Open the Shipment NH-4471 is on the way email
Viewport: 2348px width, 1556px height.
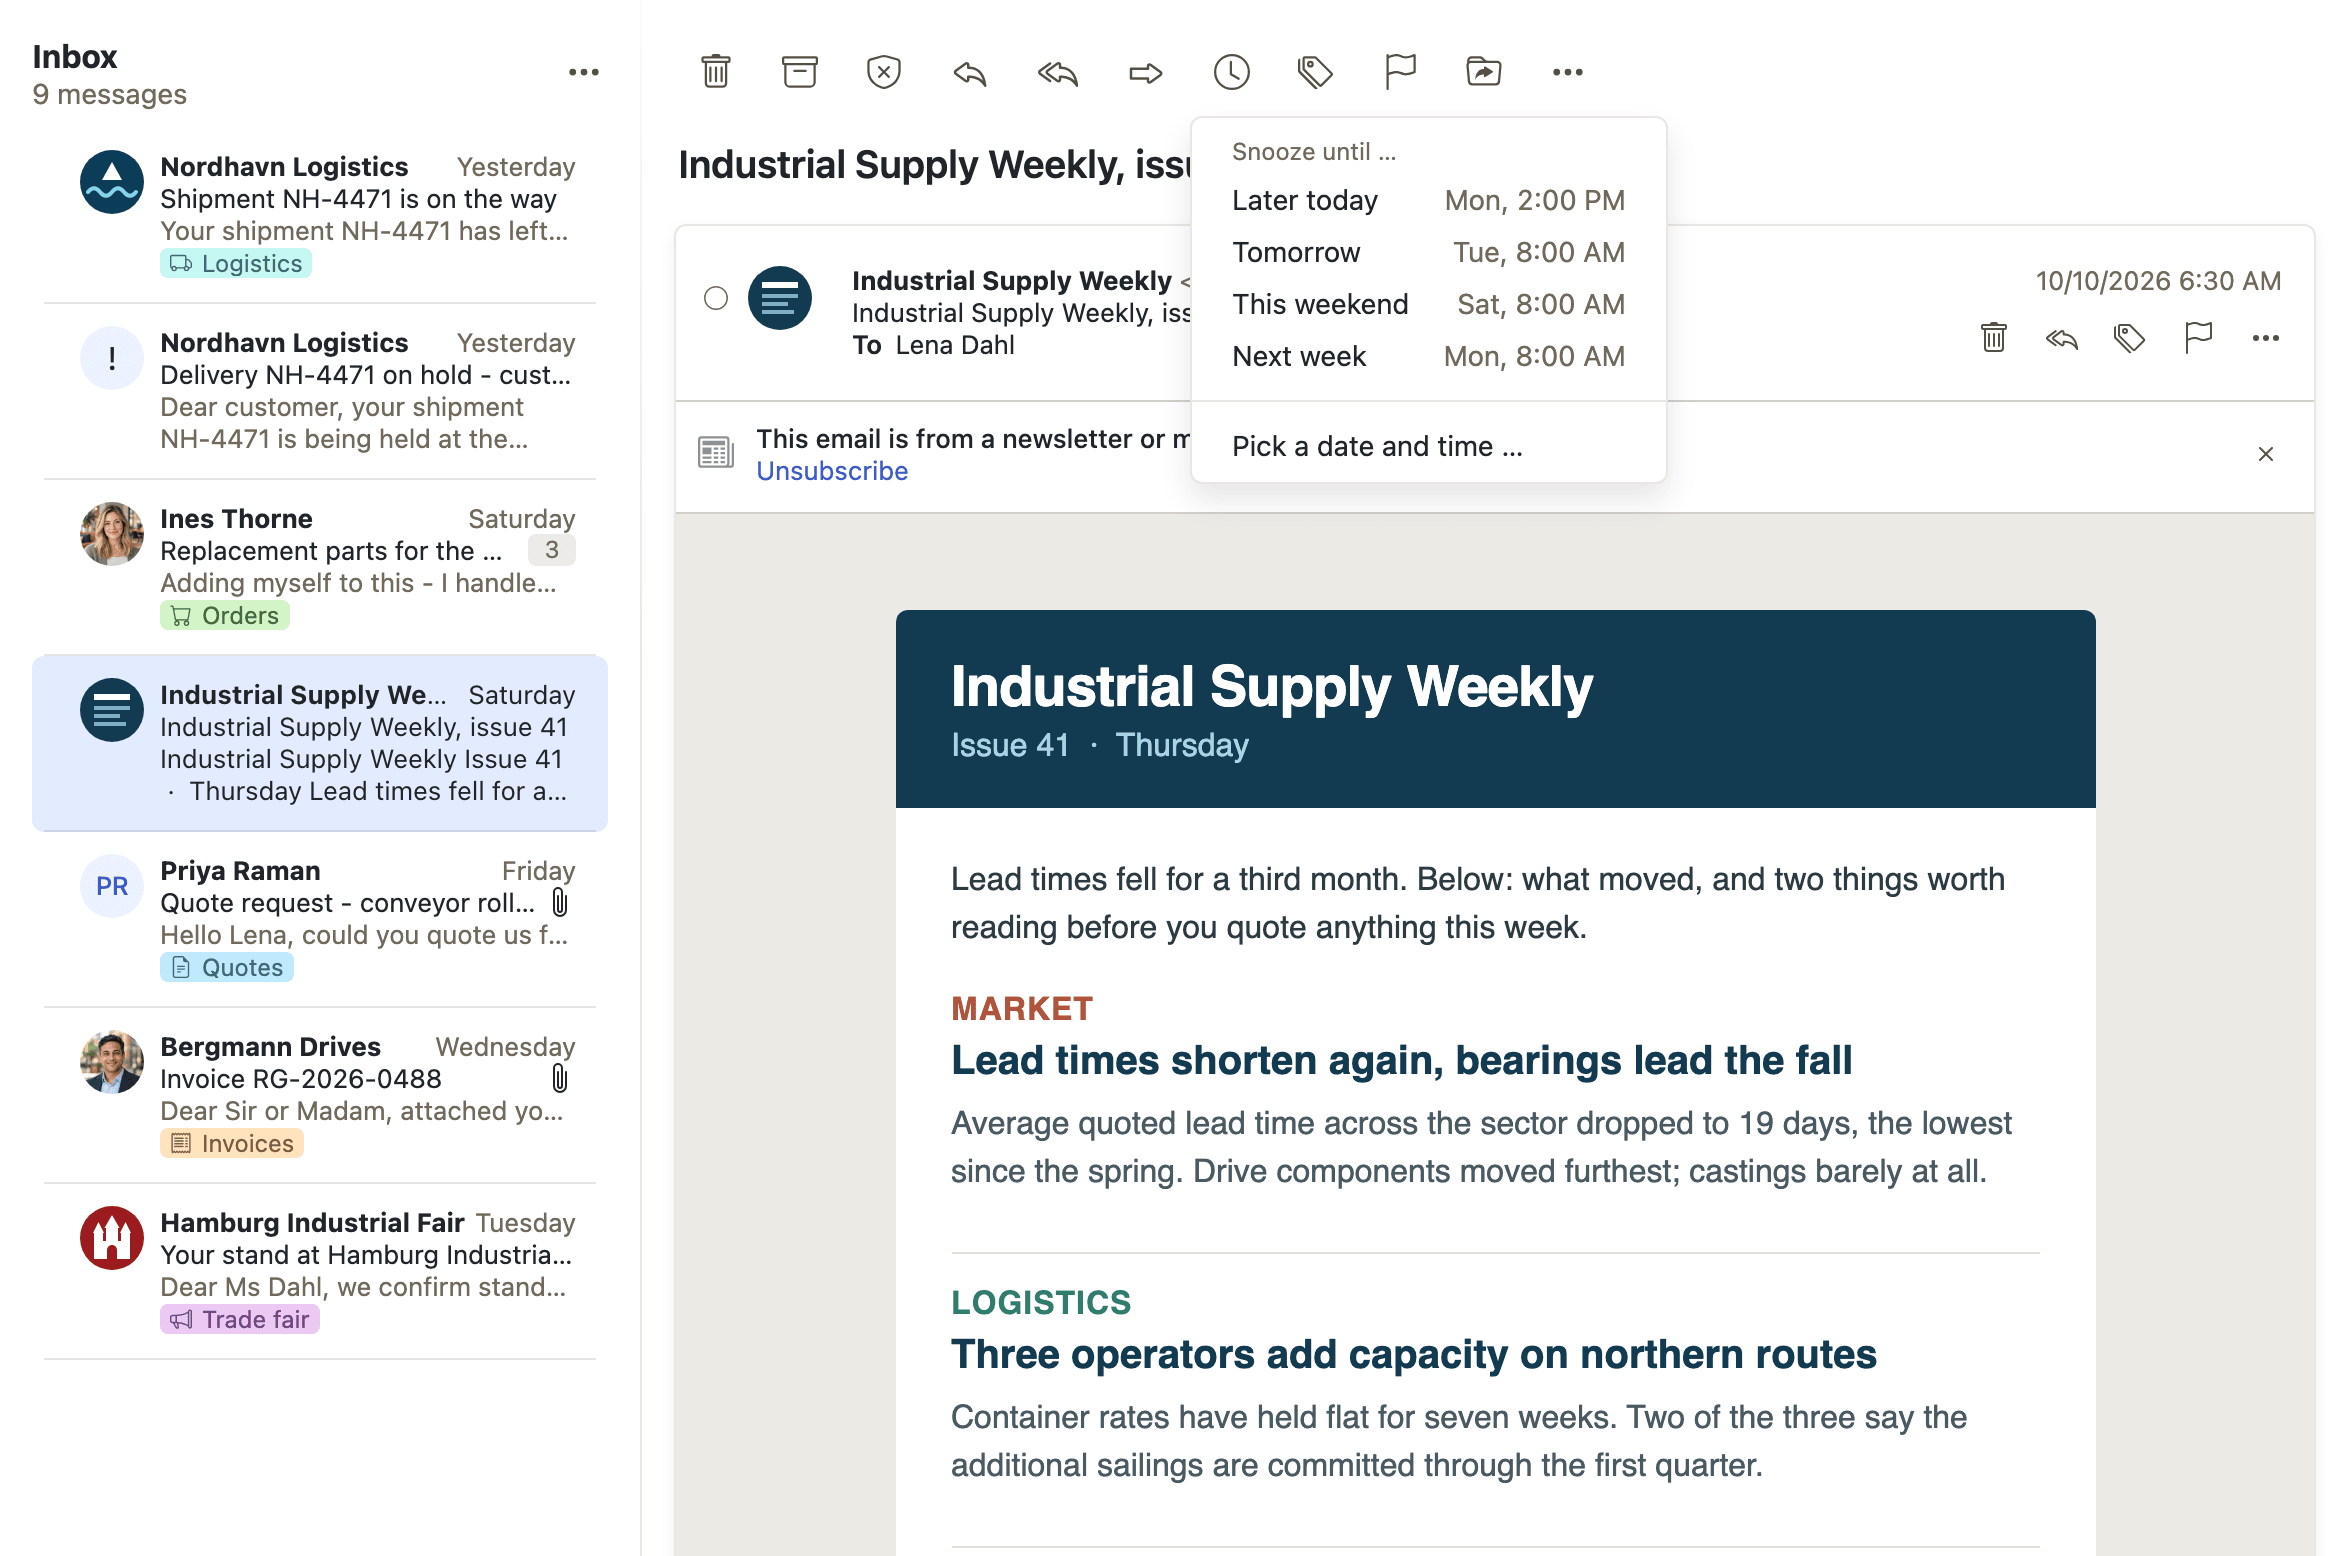[320, 214]
